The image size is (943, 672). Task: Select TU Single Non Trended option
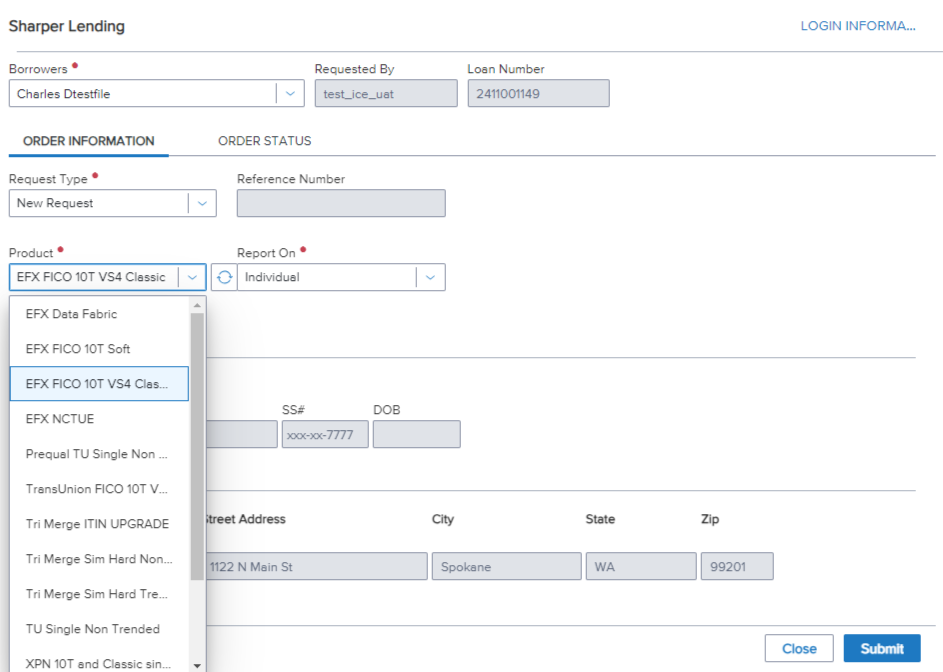(x=99, y=629)
